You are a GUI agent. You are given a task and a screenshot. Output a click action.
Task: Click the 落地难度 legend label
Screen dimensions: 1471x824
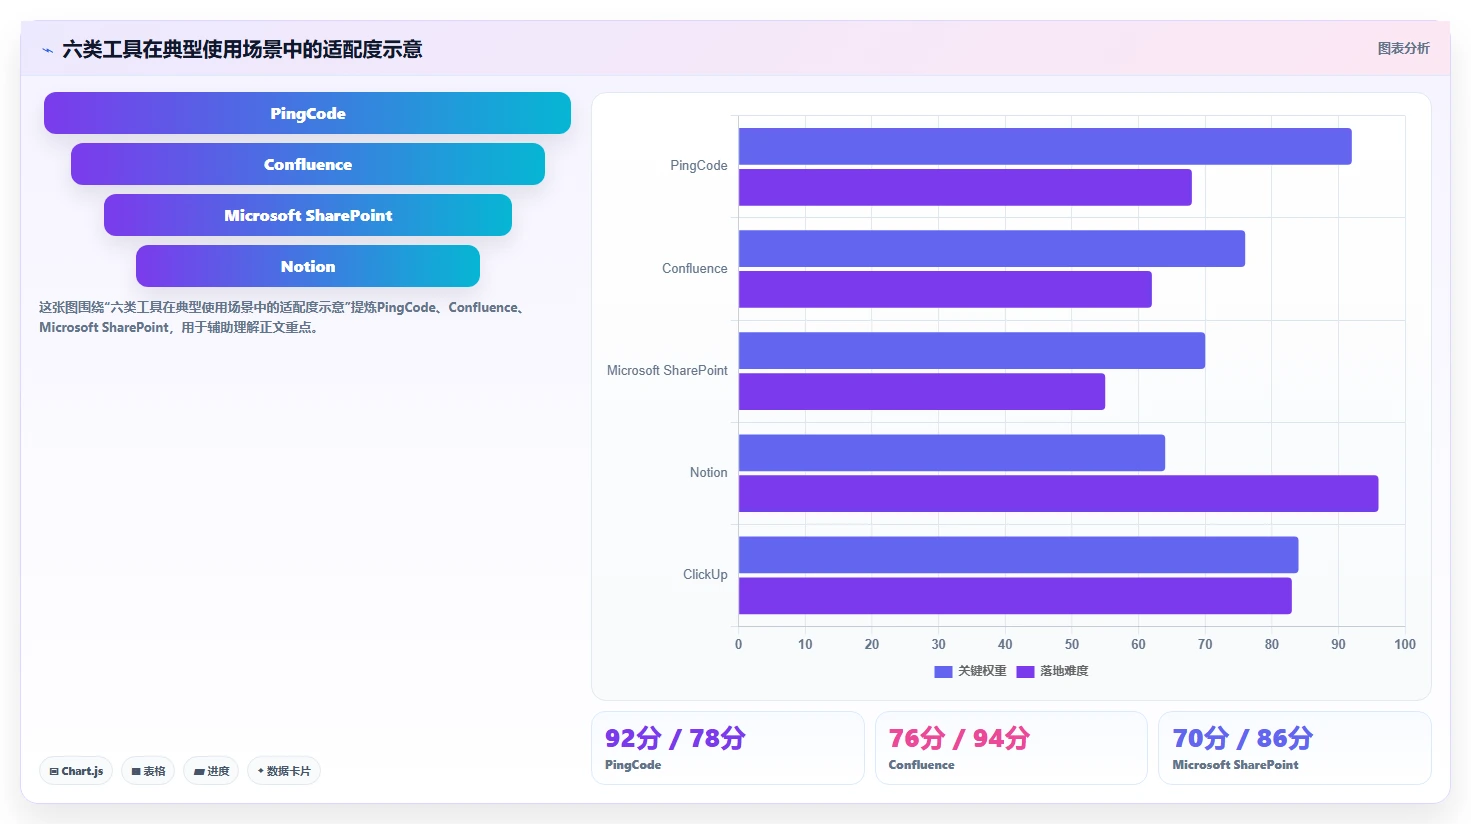[1064, 671]
